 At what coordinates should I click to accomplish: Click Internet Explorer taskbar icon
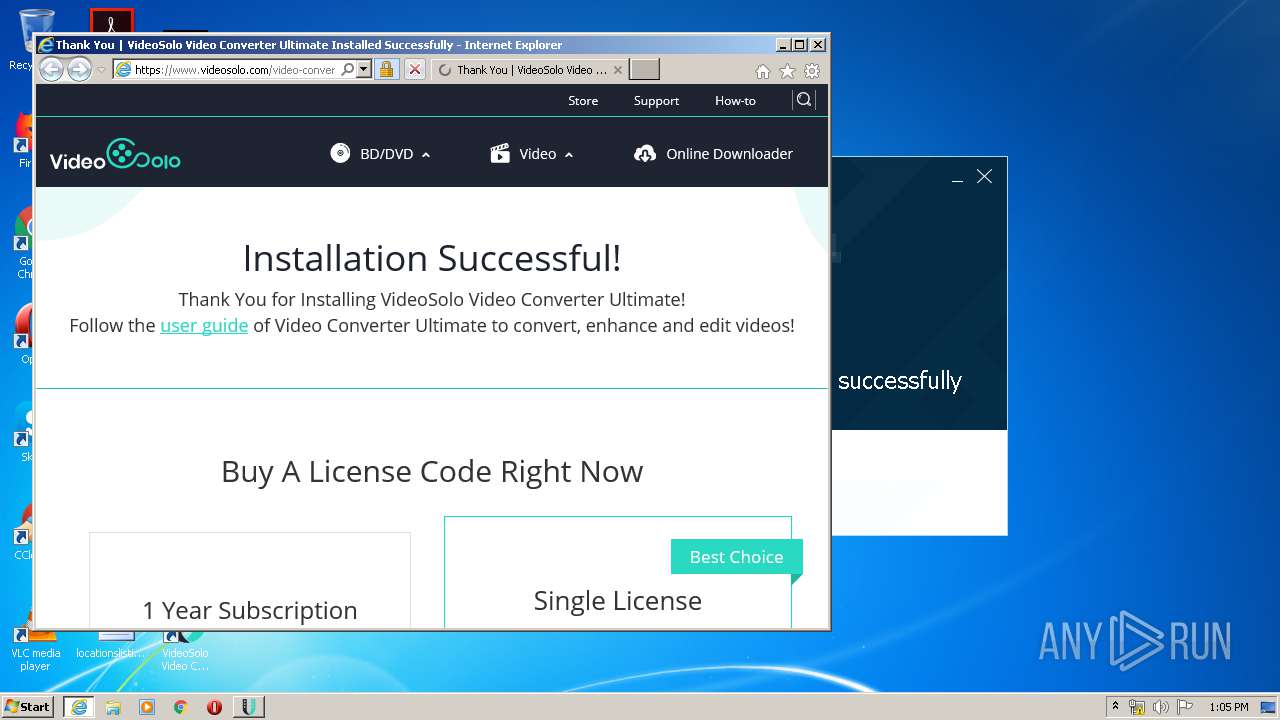coord(79,707)
